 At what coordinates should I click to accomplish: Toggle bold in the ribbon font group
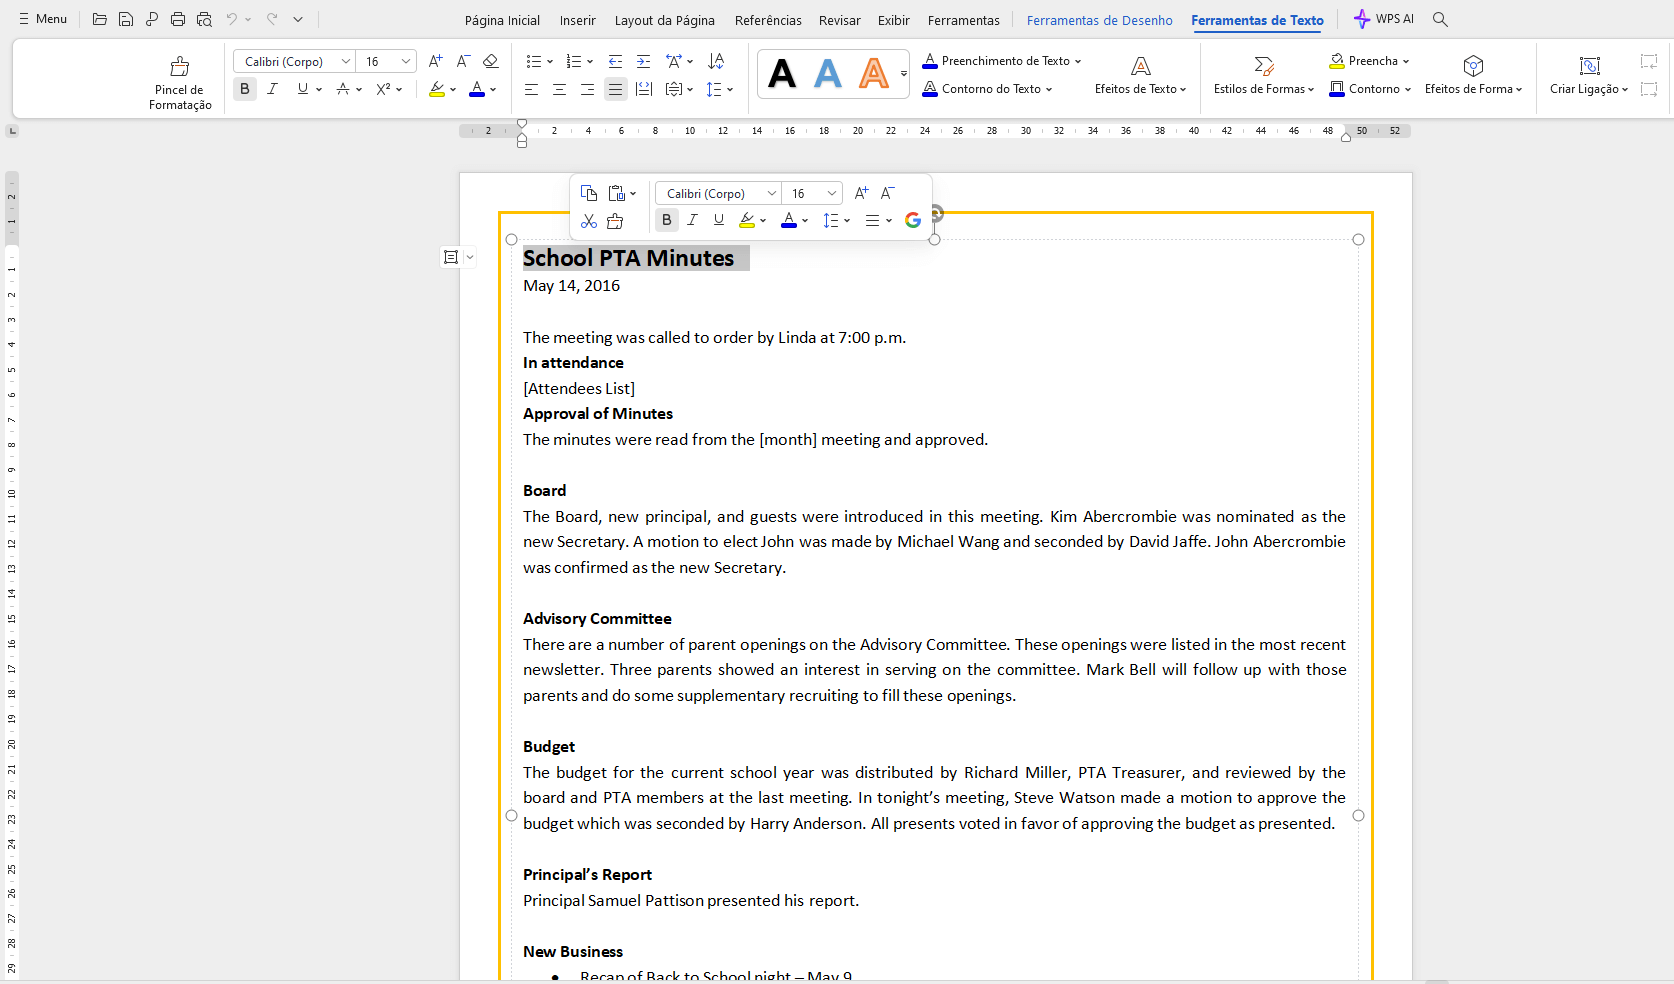245,89
